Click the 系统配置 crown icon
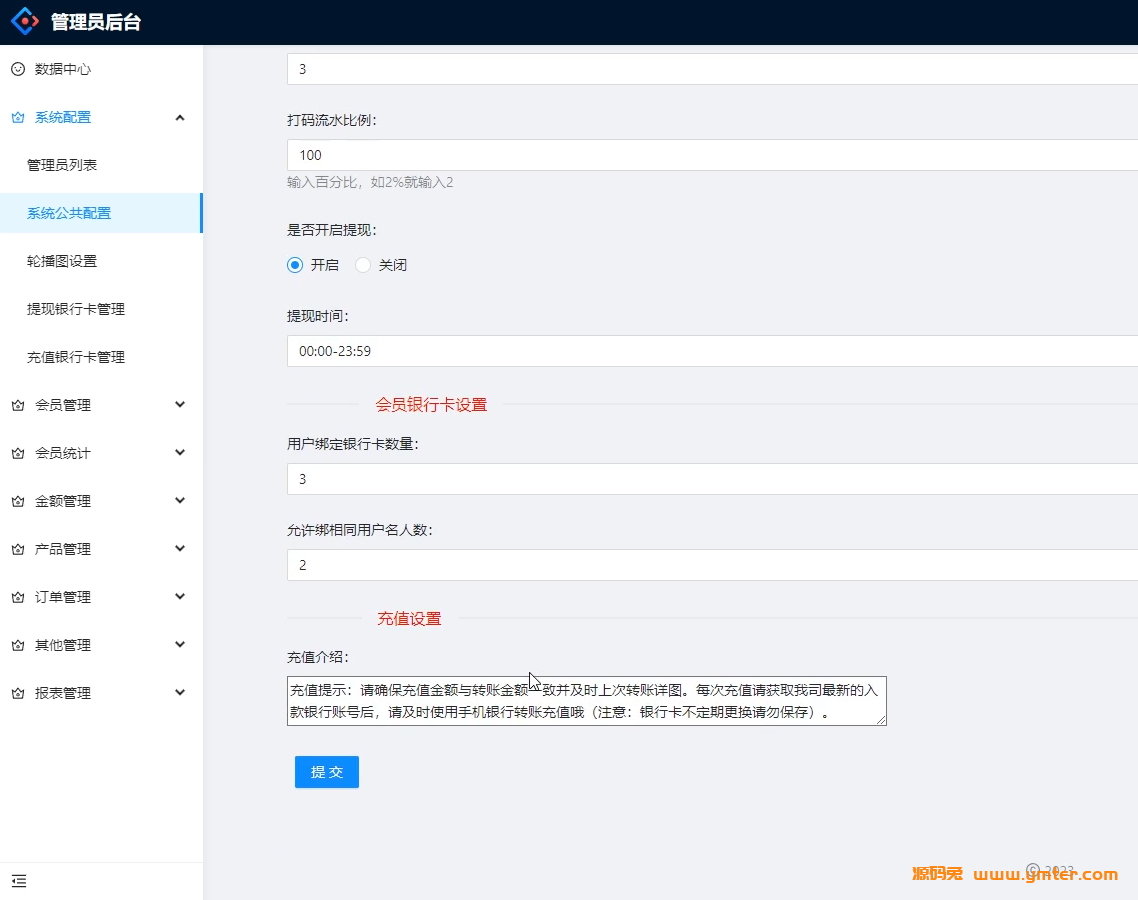The height and width of the screenshot is (900, 1138). tap(18, 117)
